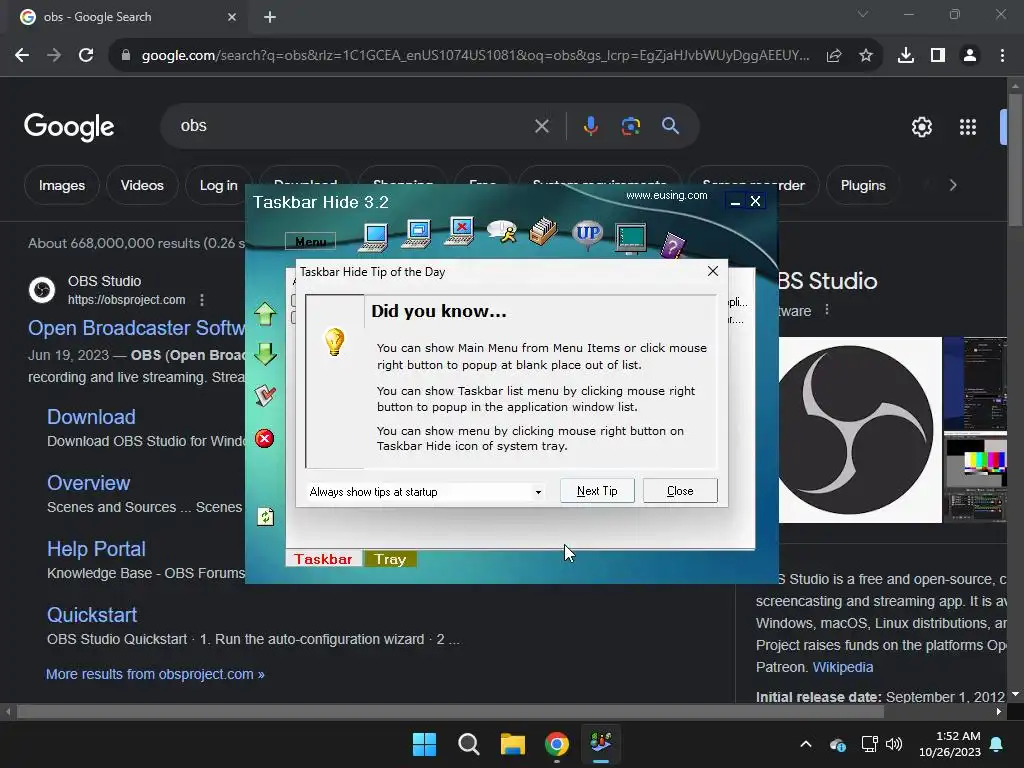Click the large OBS logo thumbnail

pyautogui.click(x=860, y=430)
